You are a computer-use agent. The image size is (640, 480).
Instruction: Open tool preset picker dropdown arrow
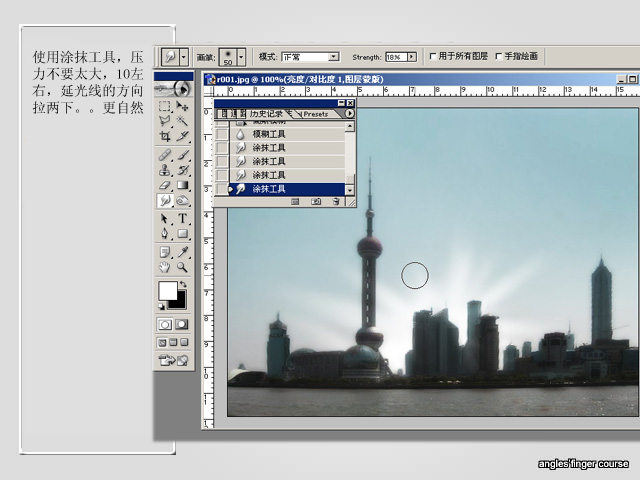pos(184,57)
